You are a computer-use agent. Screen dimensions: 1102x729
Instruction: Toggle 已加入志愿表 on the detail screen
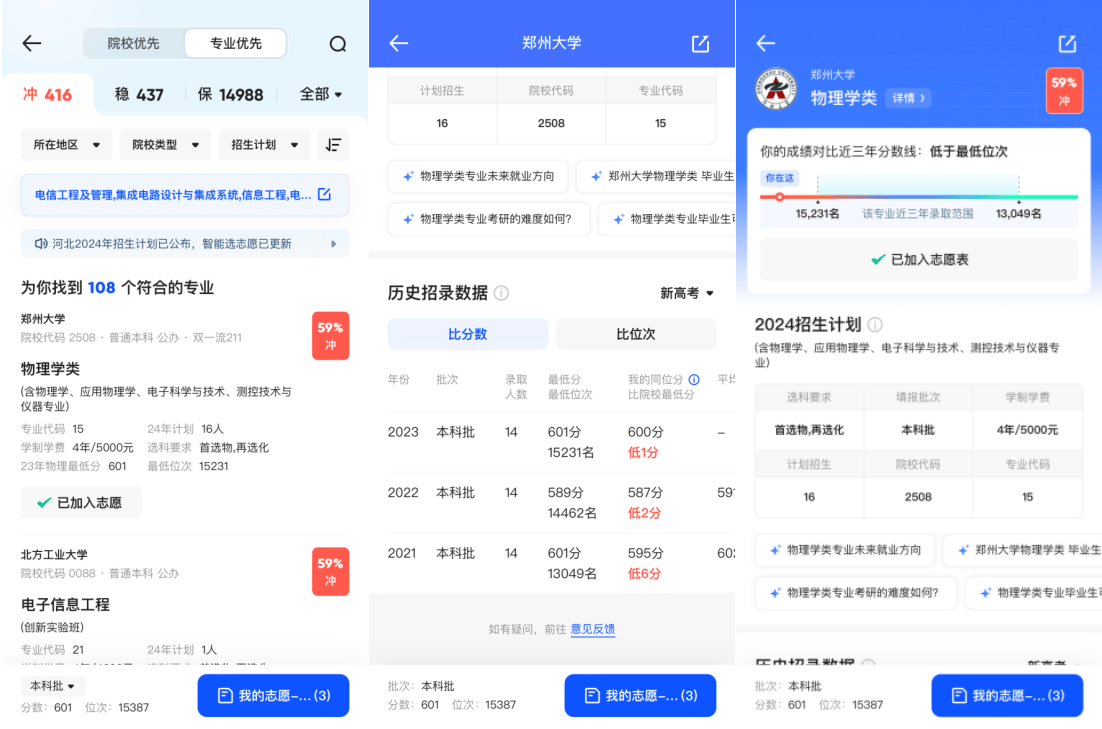(x=919, y=259)
